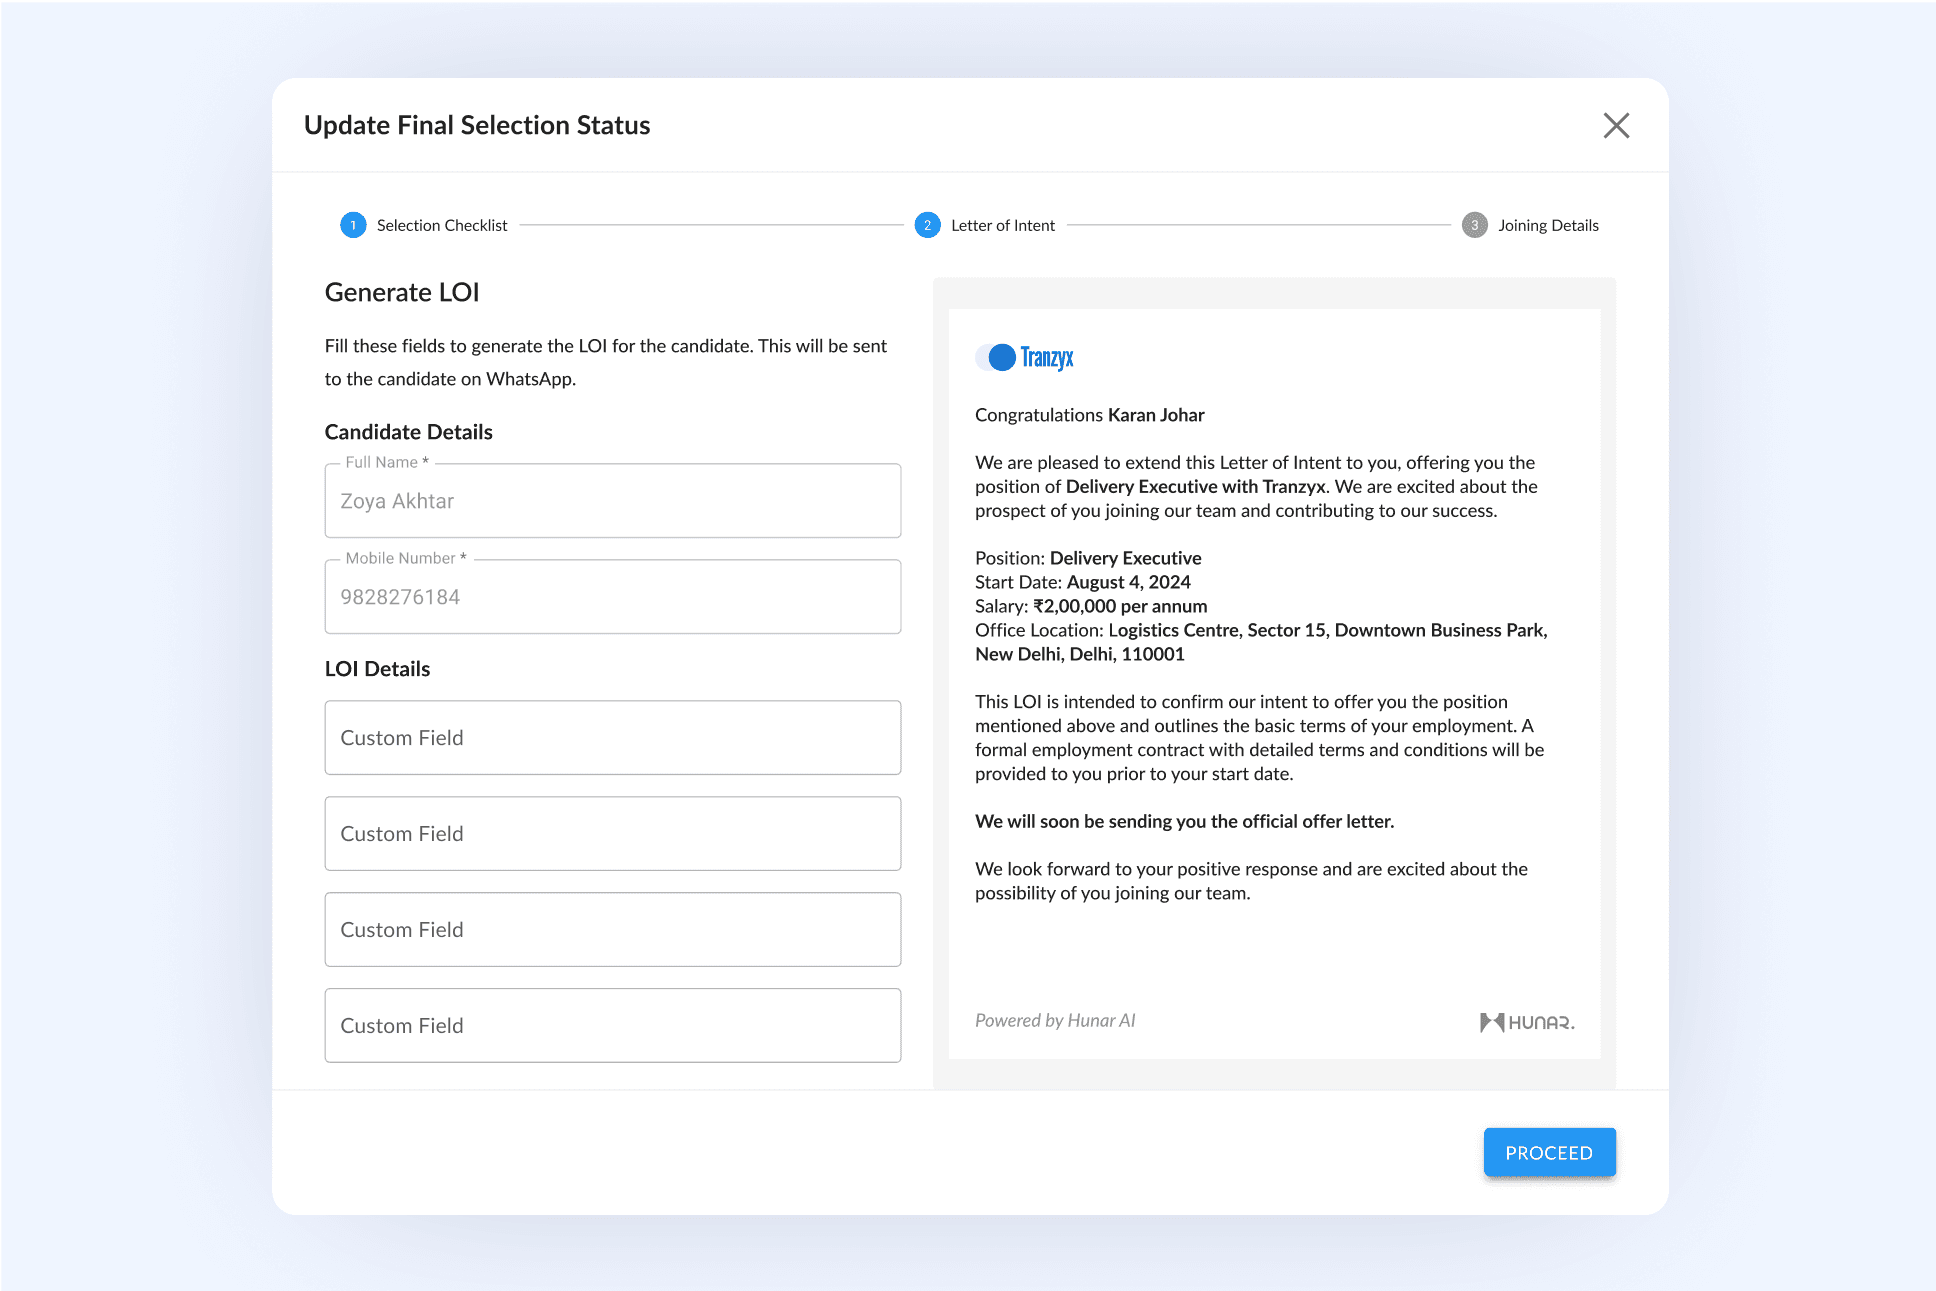Close the Update Final Selection Status dialog
This screenshot has height=1291, width=1936.
[x=1616, y=125]
